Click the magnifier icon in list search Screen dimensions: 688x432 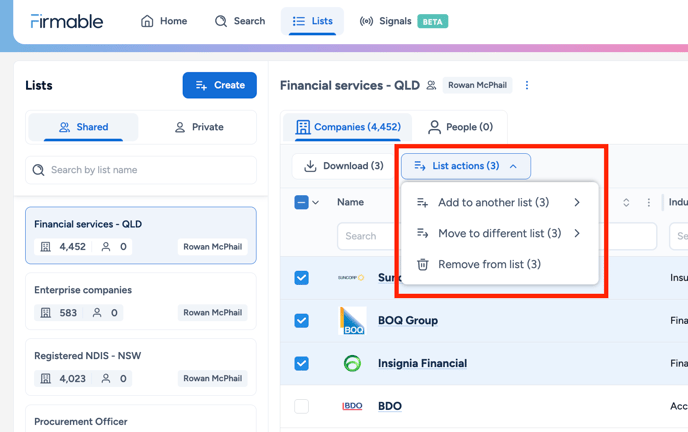point(39,170)
